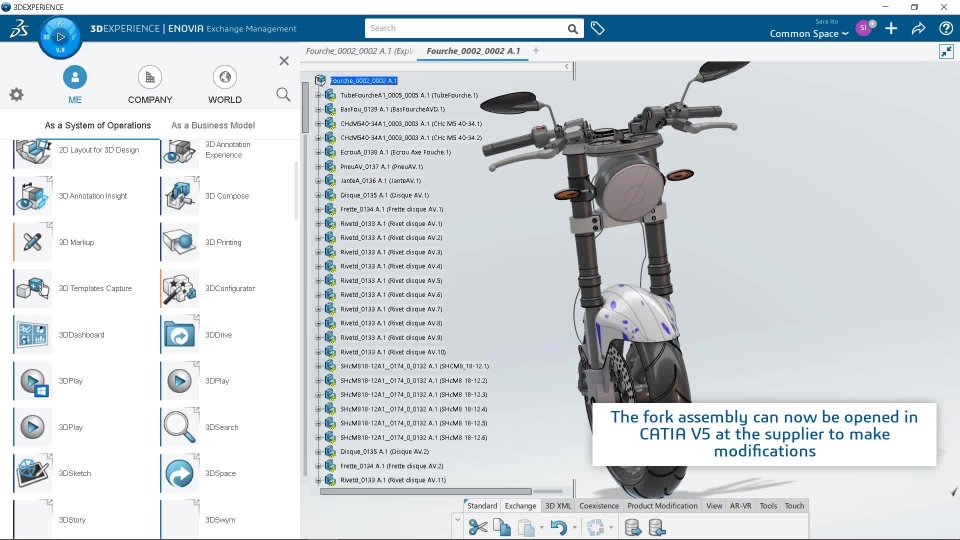Open first Fourche_0002_0002 A.1 (Explo tab

point(360,51)
